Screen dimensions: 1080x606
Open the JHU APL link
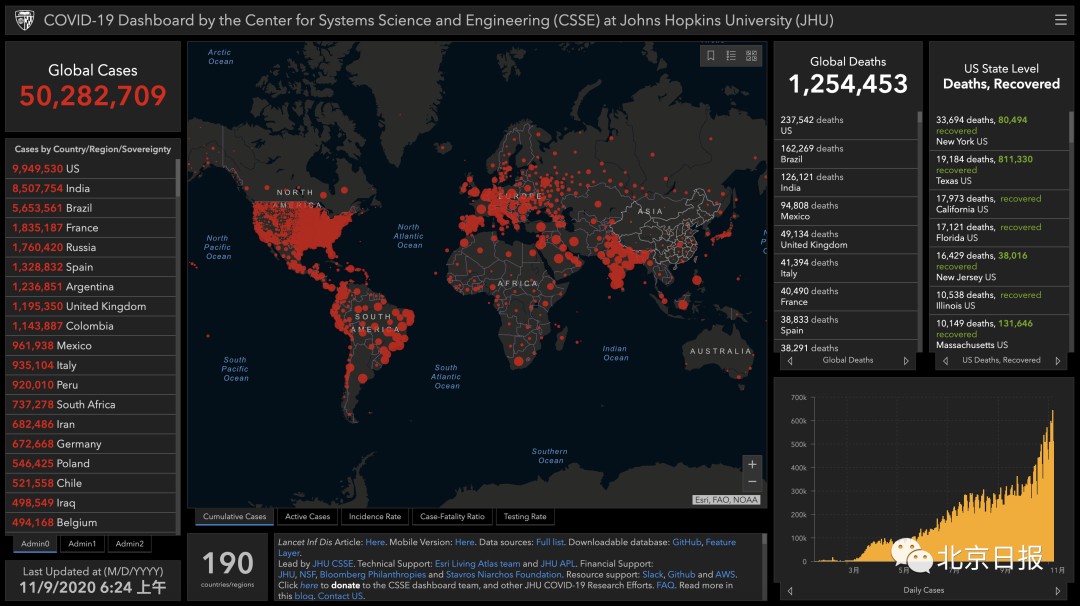[x=558, y=563]
